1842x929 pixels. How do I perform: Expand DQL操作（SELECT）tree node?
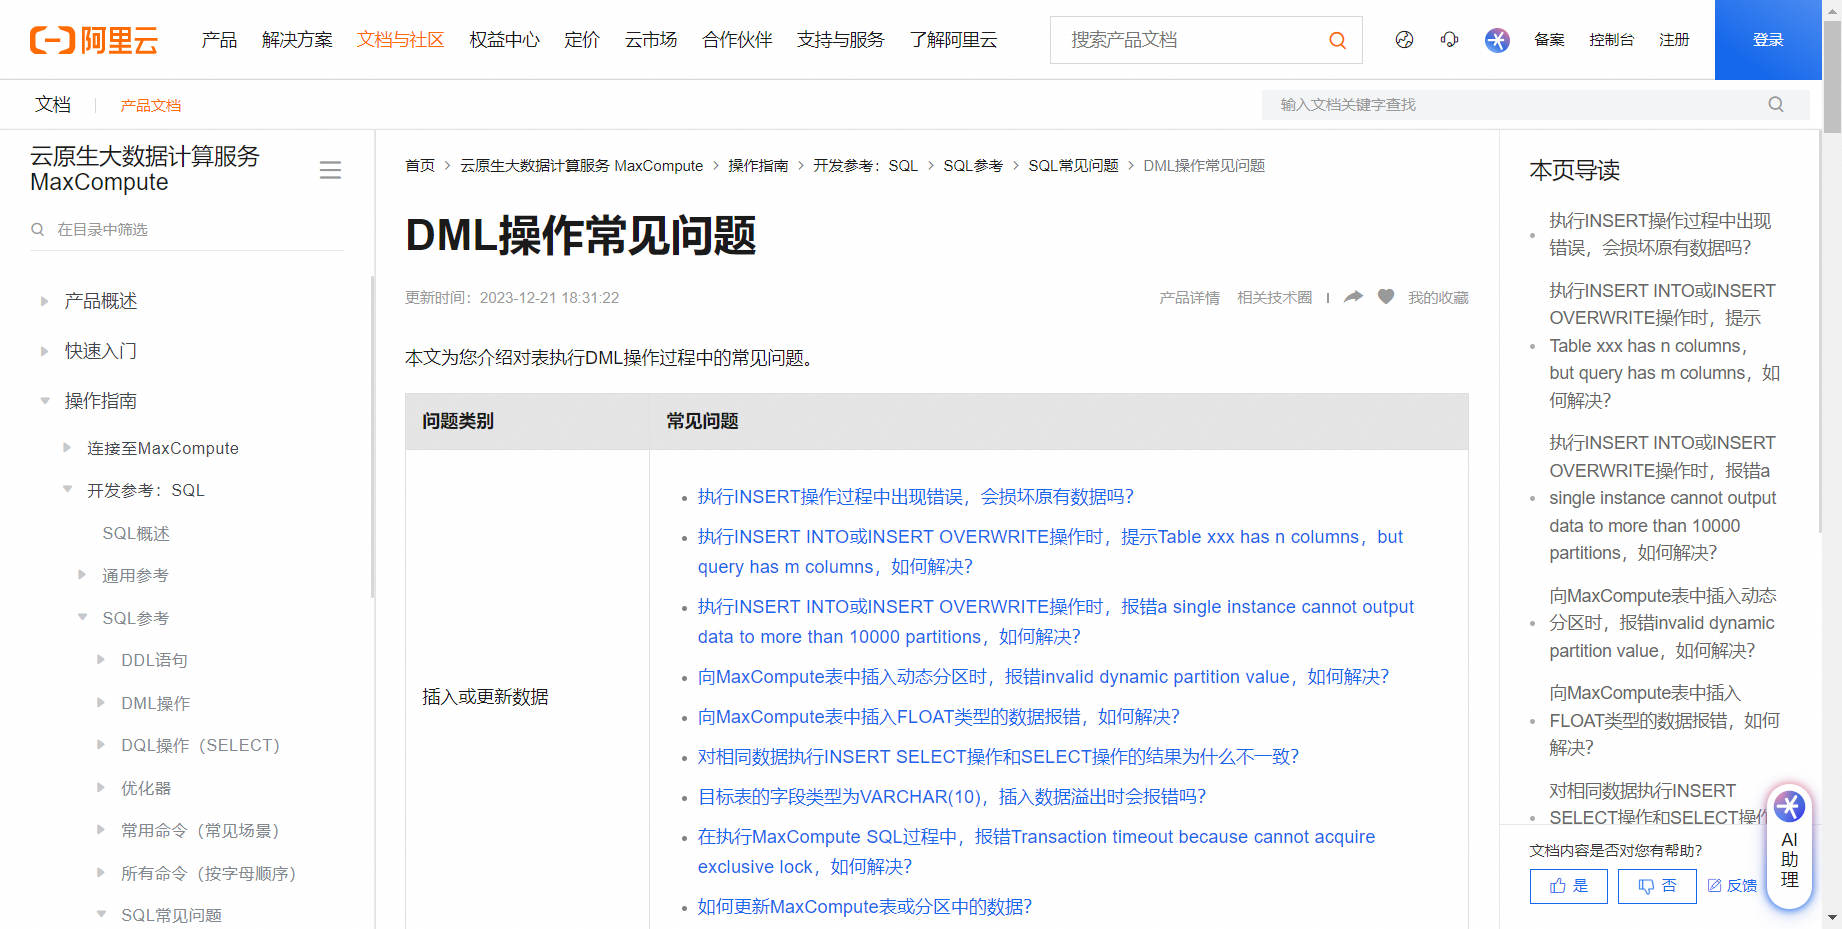101,745
